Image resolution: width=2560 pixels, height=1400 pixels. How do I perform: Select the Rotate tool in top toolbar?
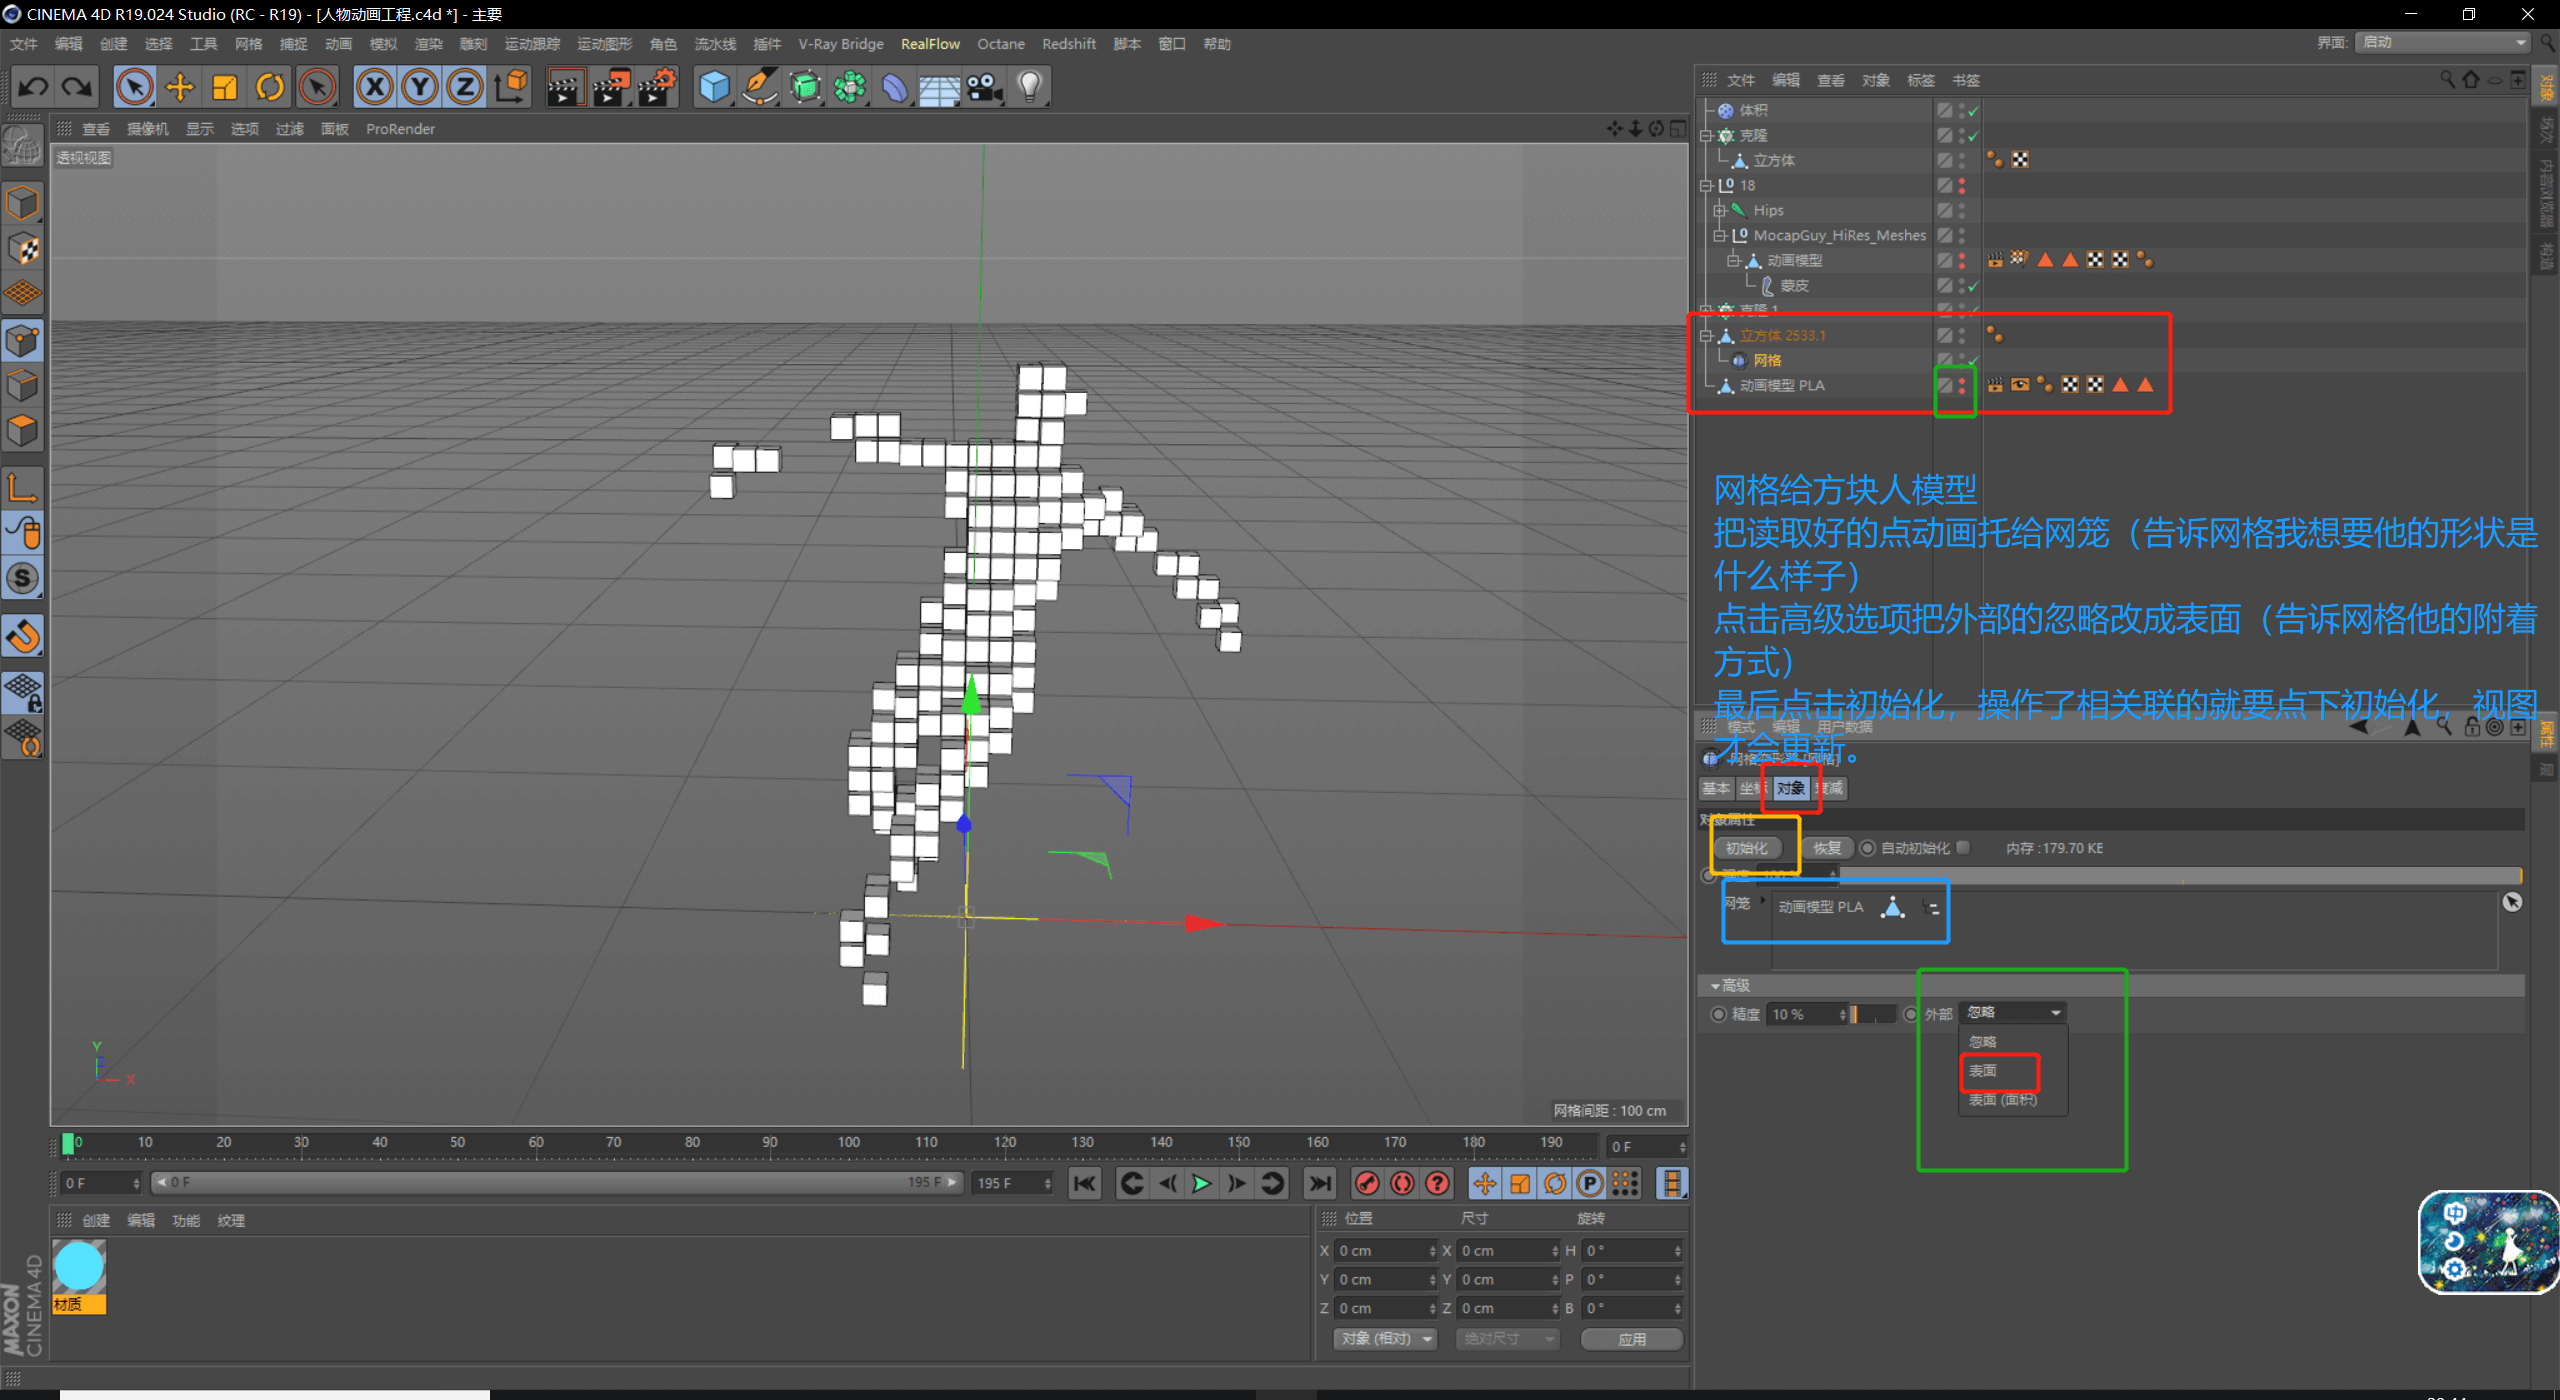pos(270,87)
